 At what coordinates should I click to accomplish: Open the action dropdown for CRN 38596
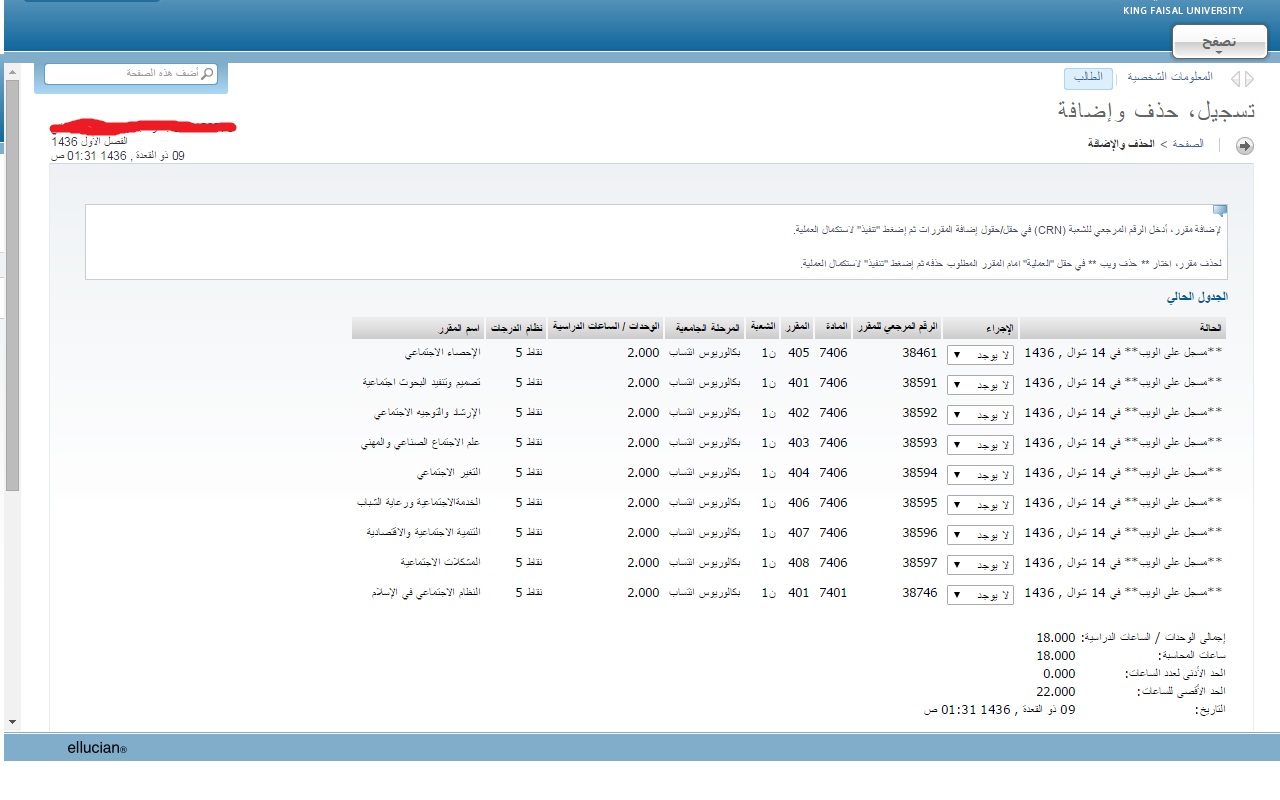(x=980, y=534)
